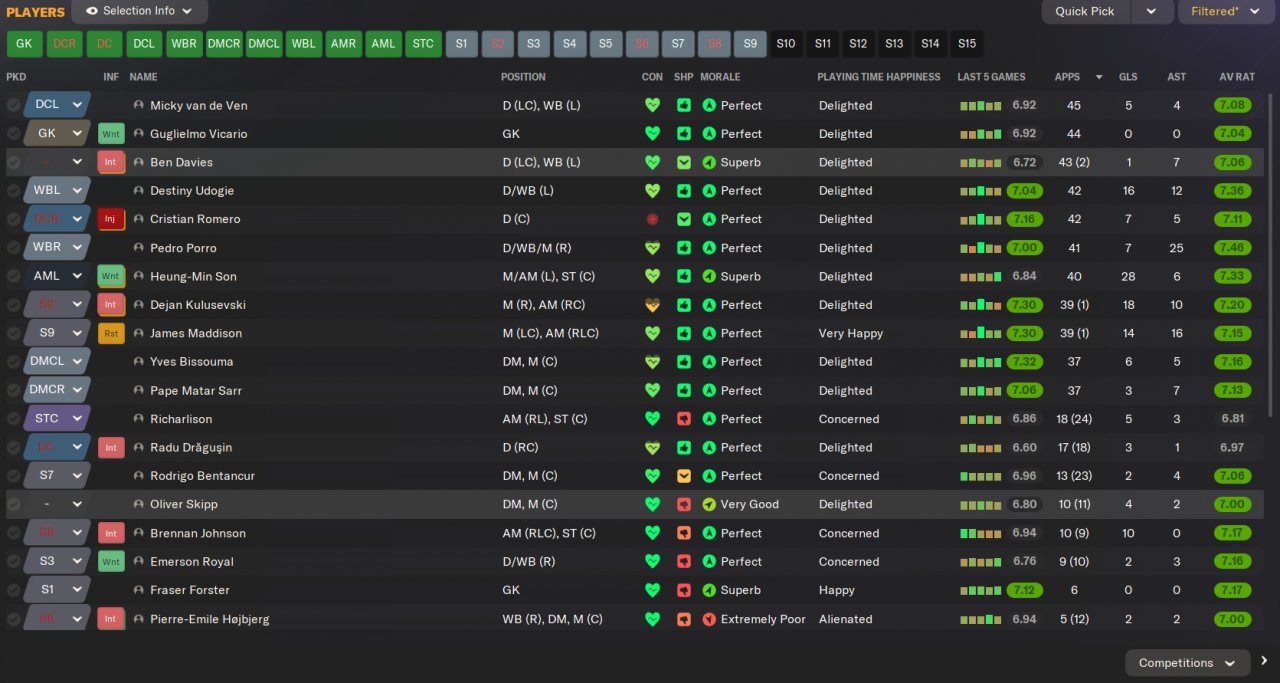The height and width of the screenshot is (683, 1280).
Task: Click the person icon beside Fraser Forster
Action: (x=139, y=590)
